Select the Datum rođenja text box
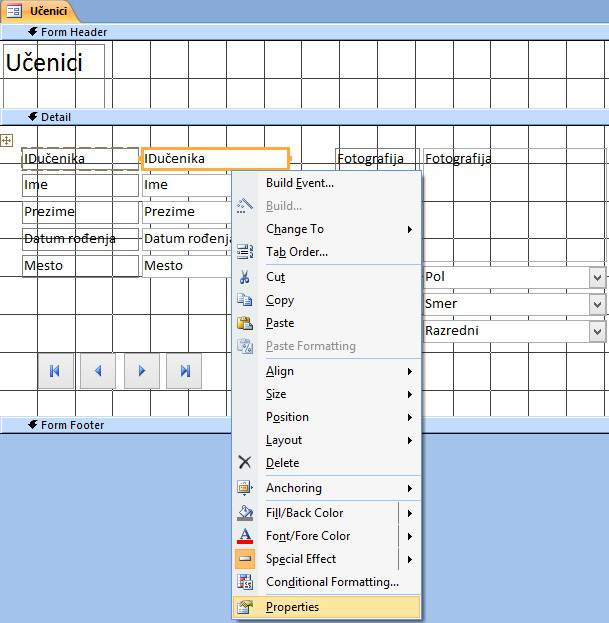 187,239
